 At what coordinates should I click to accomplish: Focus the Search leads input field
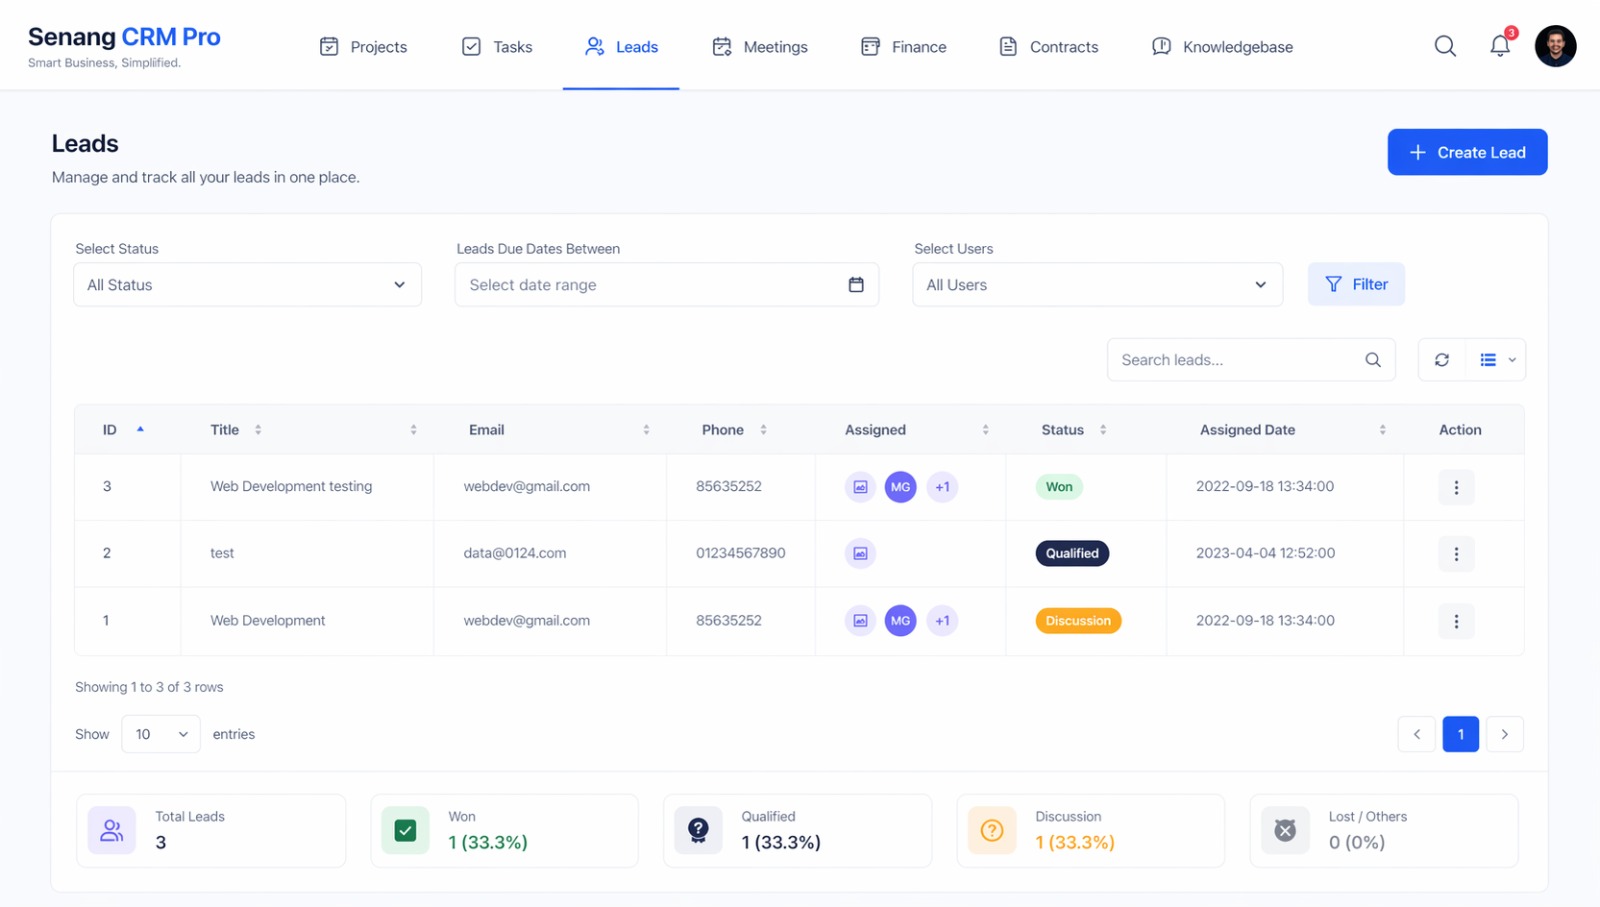pyautogui.click(x=1237, y=360)
